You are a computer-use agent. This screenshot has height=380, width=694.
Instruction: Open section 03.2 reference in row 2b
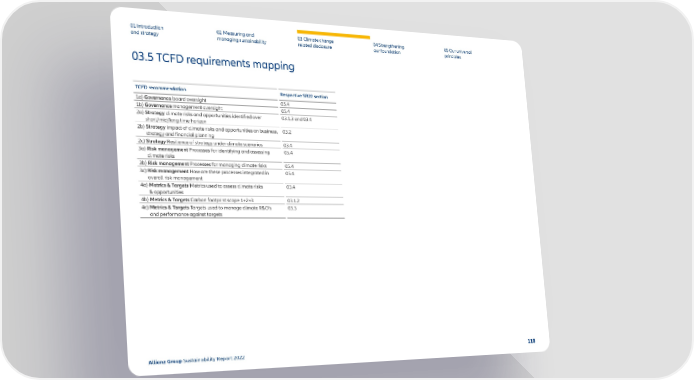point(287,132)
